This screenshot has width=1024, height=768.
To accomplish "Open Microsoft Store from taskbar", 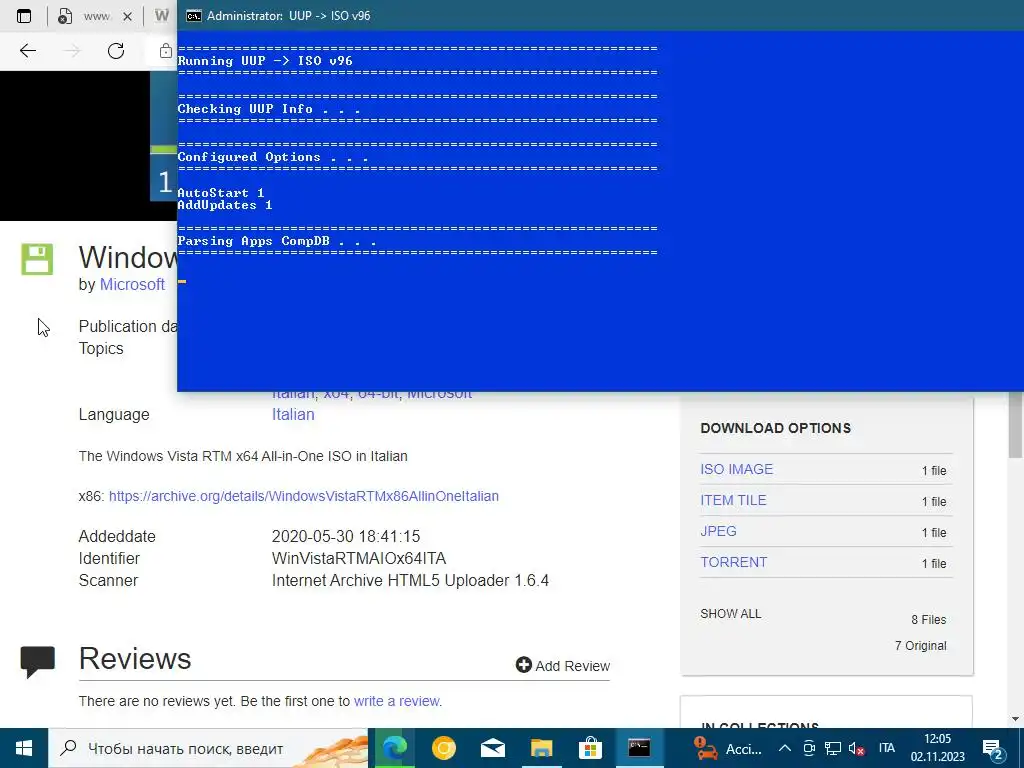I will [x=590, y=748].
